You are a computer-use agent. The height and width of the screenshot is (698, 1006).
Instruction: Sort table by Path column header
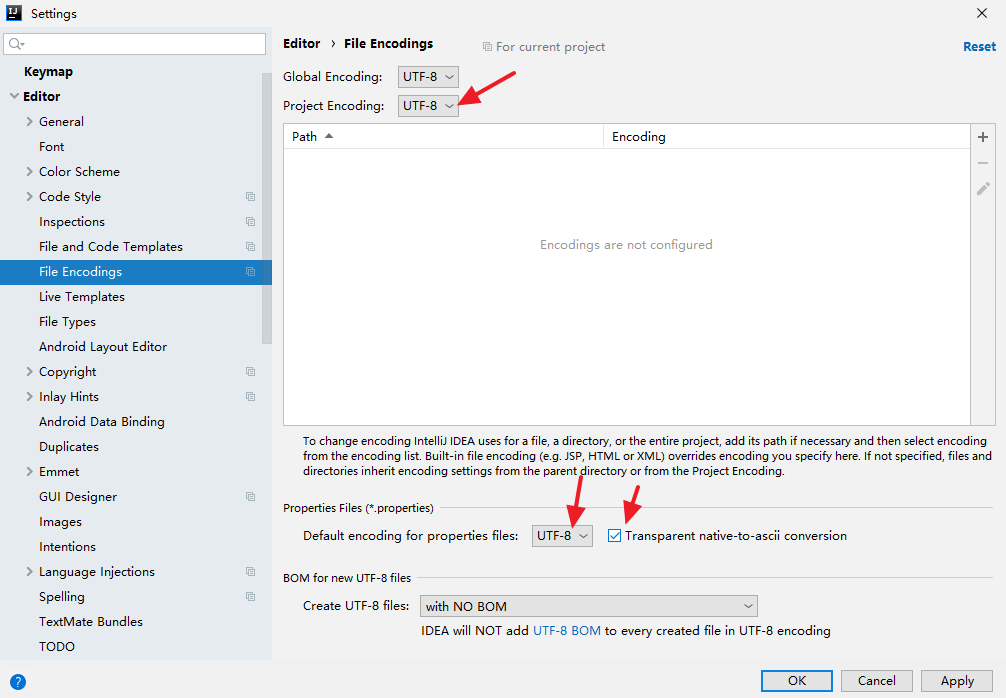coord(443,137)
